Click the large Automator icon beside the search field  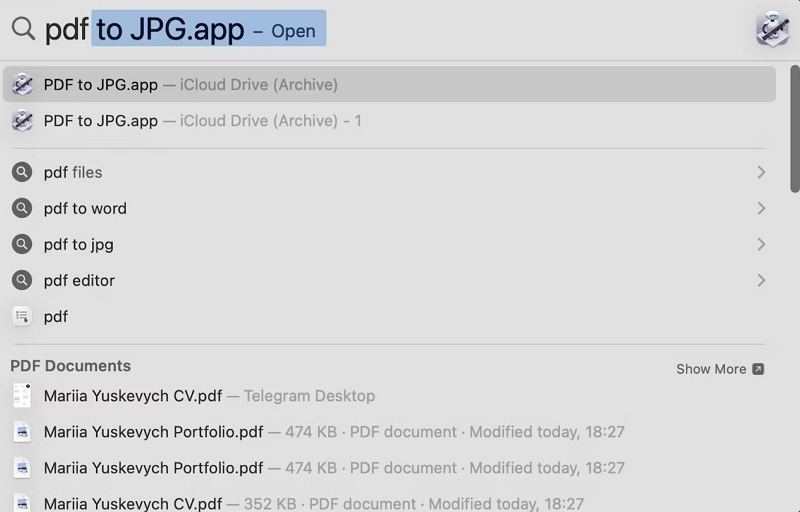pos(772,29)
